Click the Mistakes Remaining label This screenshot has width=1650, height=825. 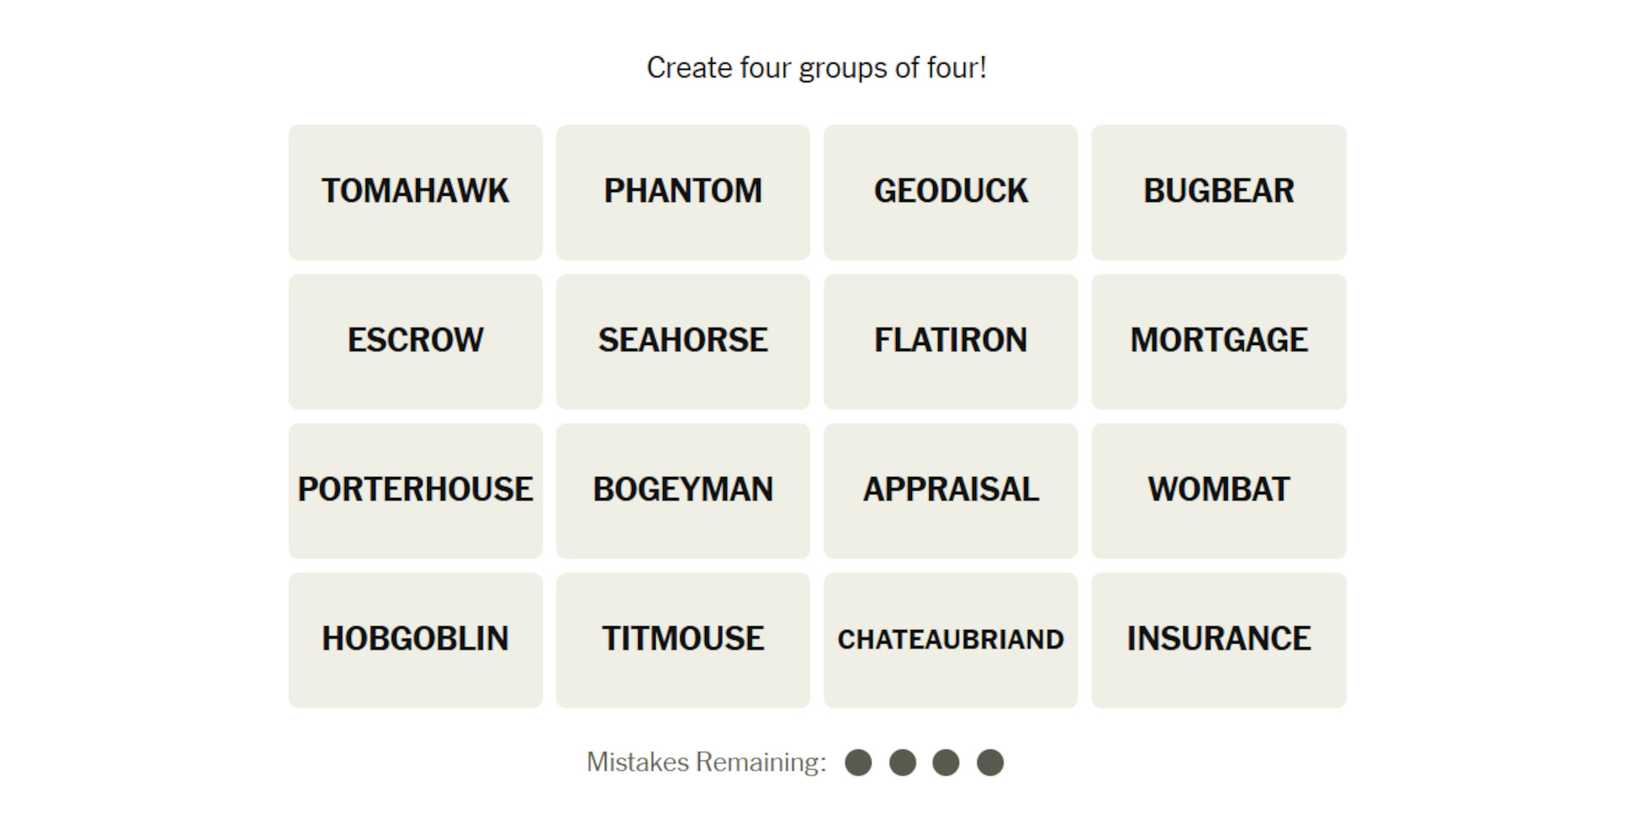(x=706, y=763)
